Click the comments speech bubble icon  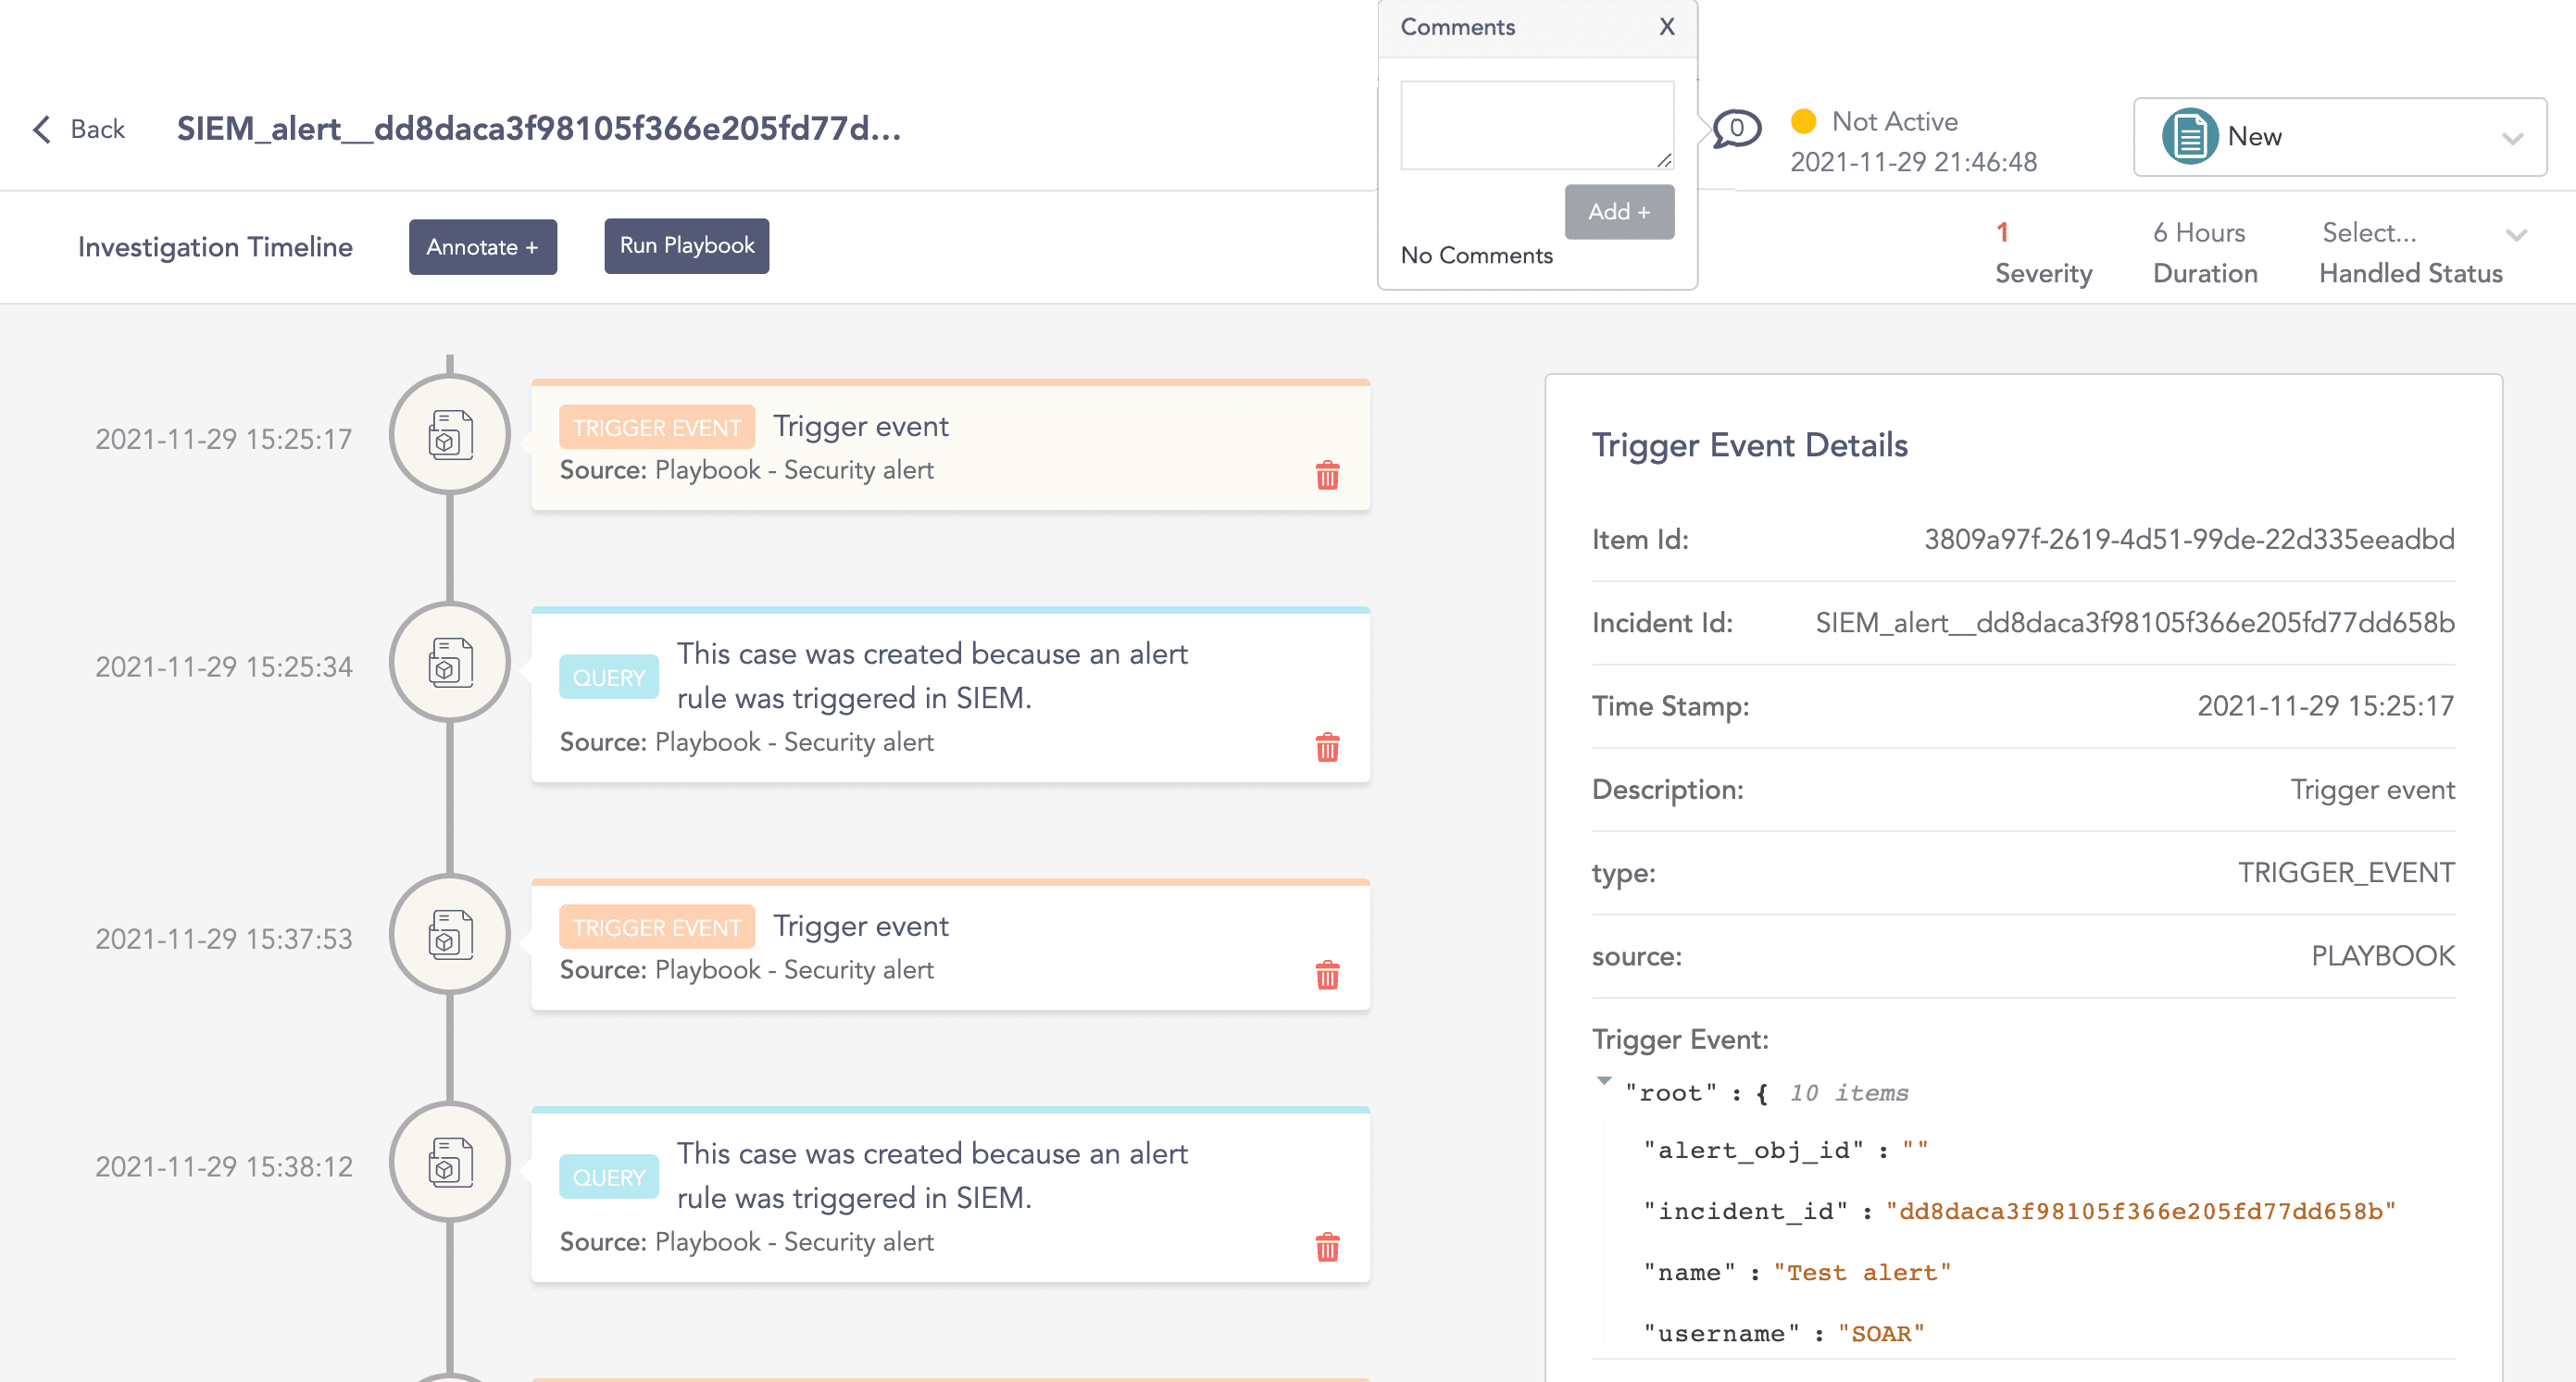coord(1736,129)
